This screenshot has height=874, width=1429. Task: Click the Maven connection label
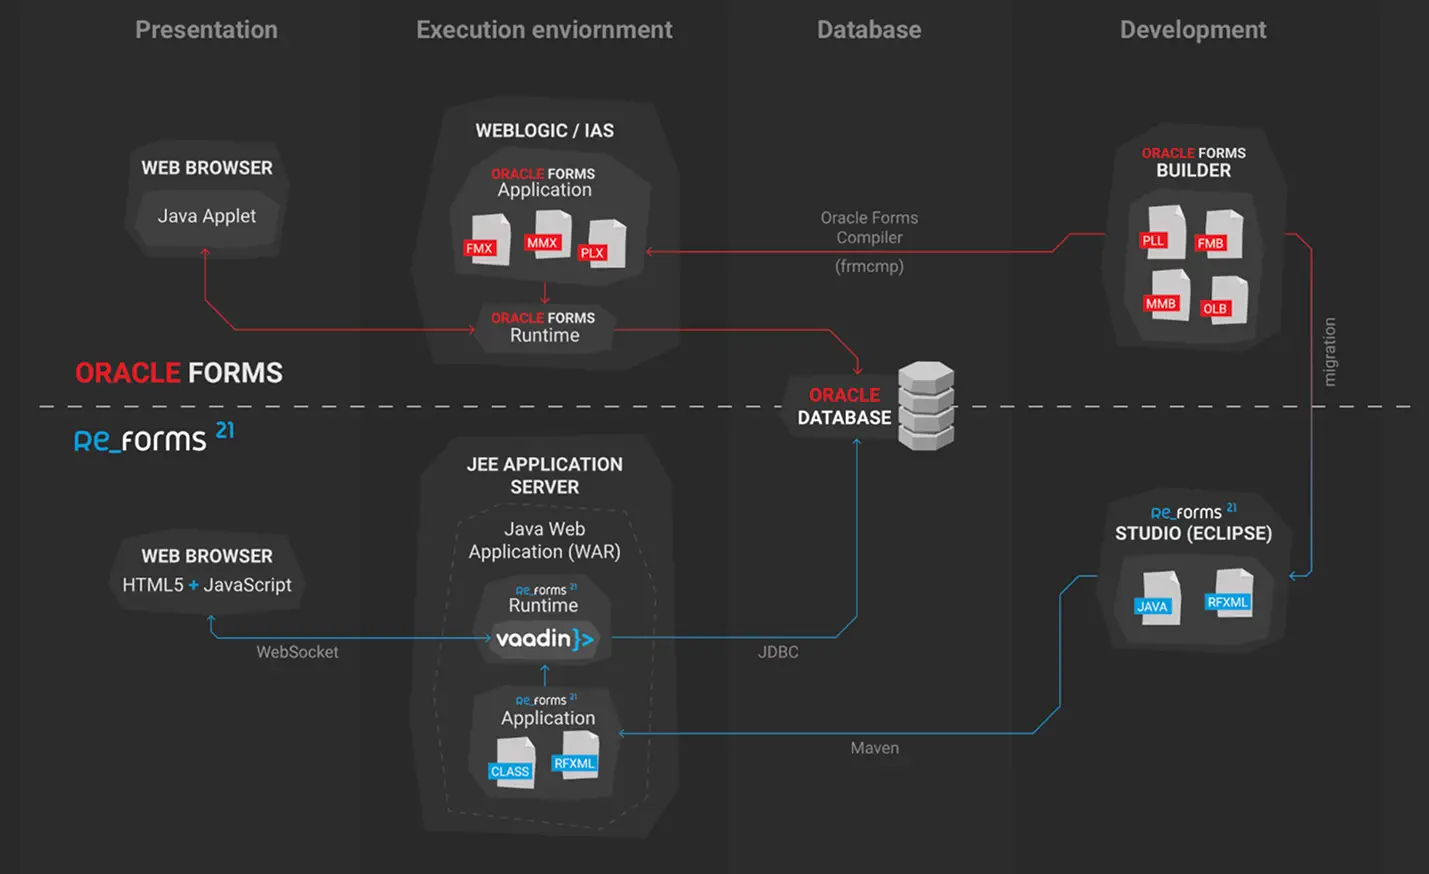pyautogui.click(x=874, y=748)
